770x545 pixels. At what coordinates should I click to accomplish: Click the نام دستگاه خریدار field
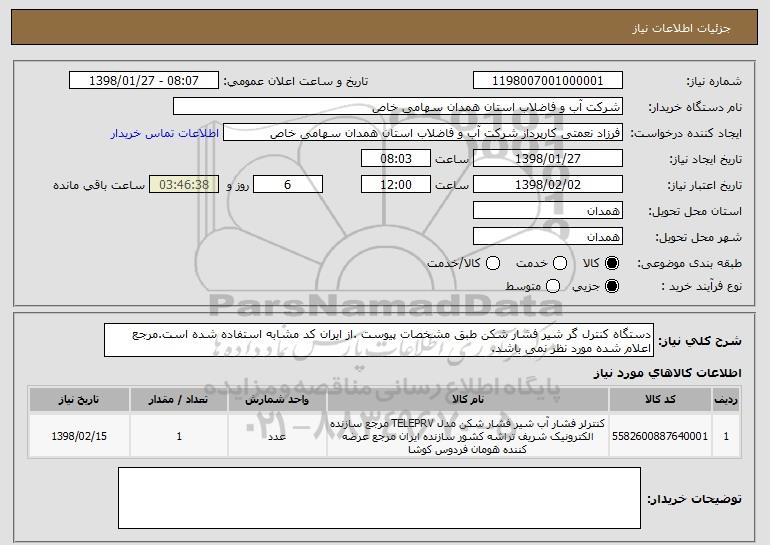tap(398, 107)
